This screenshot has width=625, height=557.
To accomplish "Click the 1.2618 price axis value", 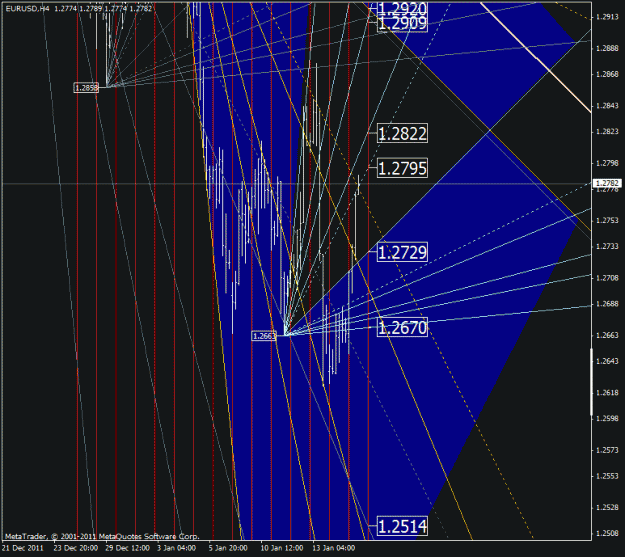I will click(607, 393).
